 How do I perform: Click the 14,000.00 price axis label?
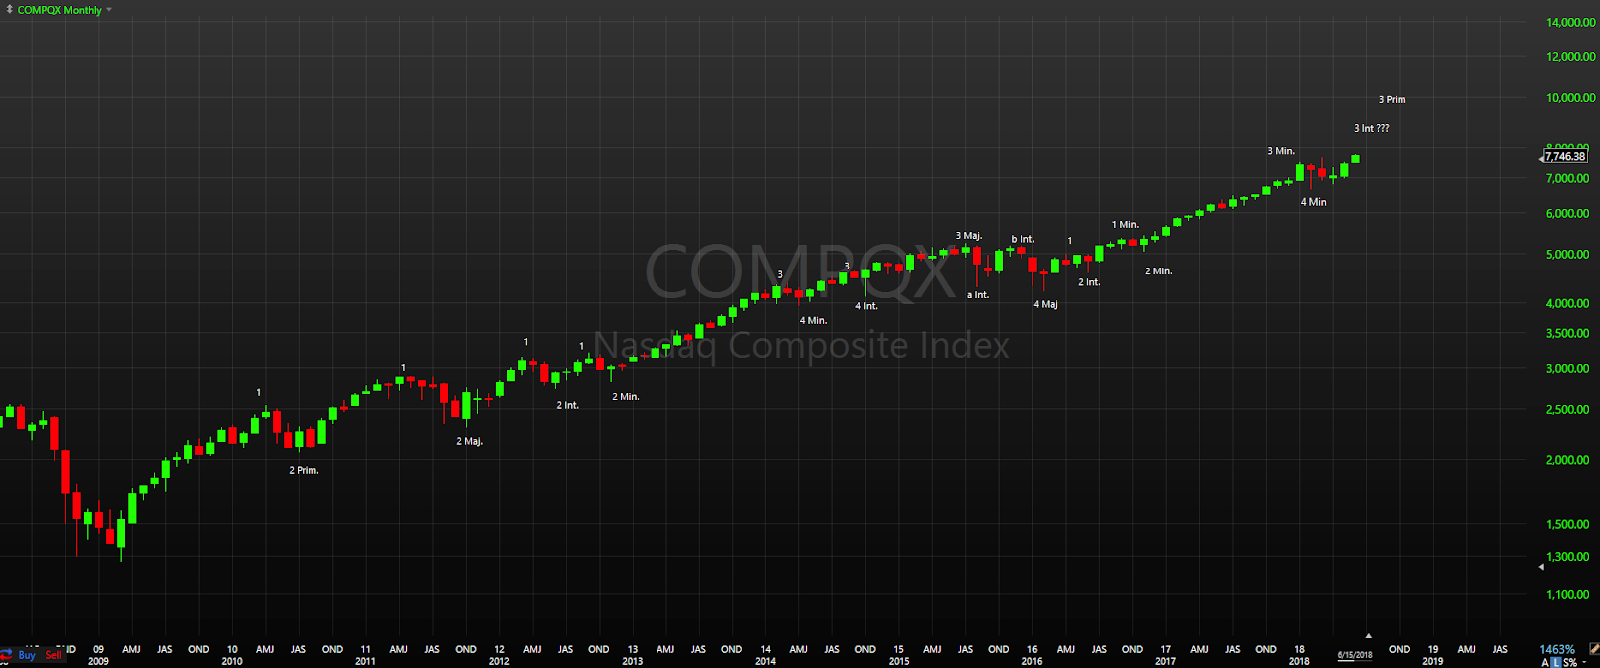pyautogui.click(x=1570, y=22)
